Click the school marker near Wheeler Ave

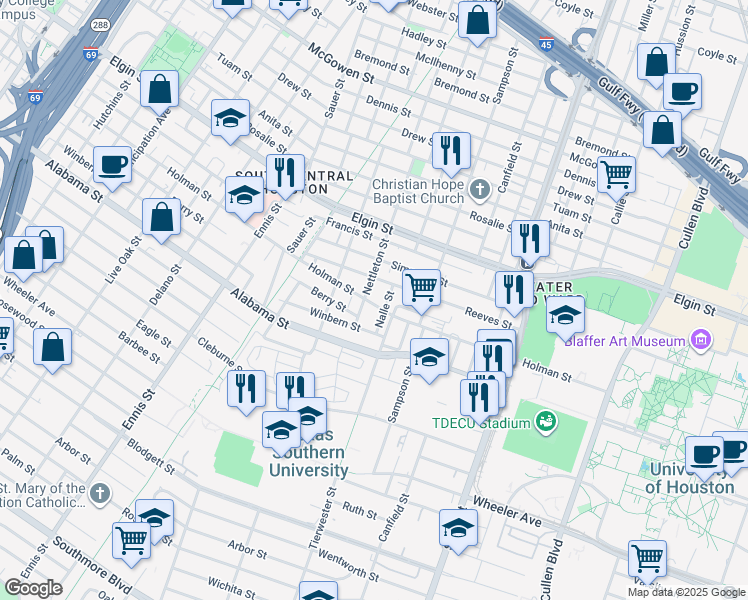pyautogui.click(x=459, y=527)
